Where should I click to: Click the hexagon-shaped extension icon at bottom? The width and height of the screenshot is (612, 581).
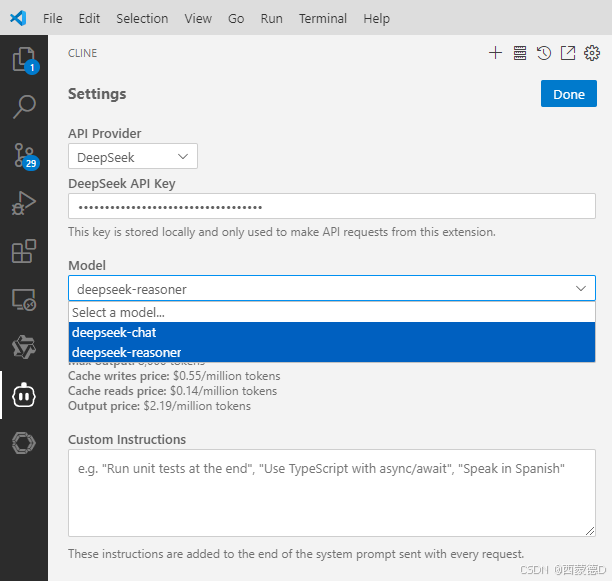(24, 443)
